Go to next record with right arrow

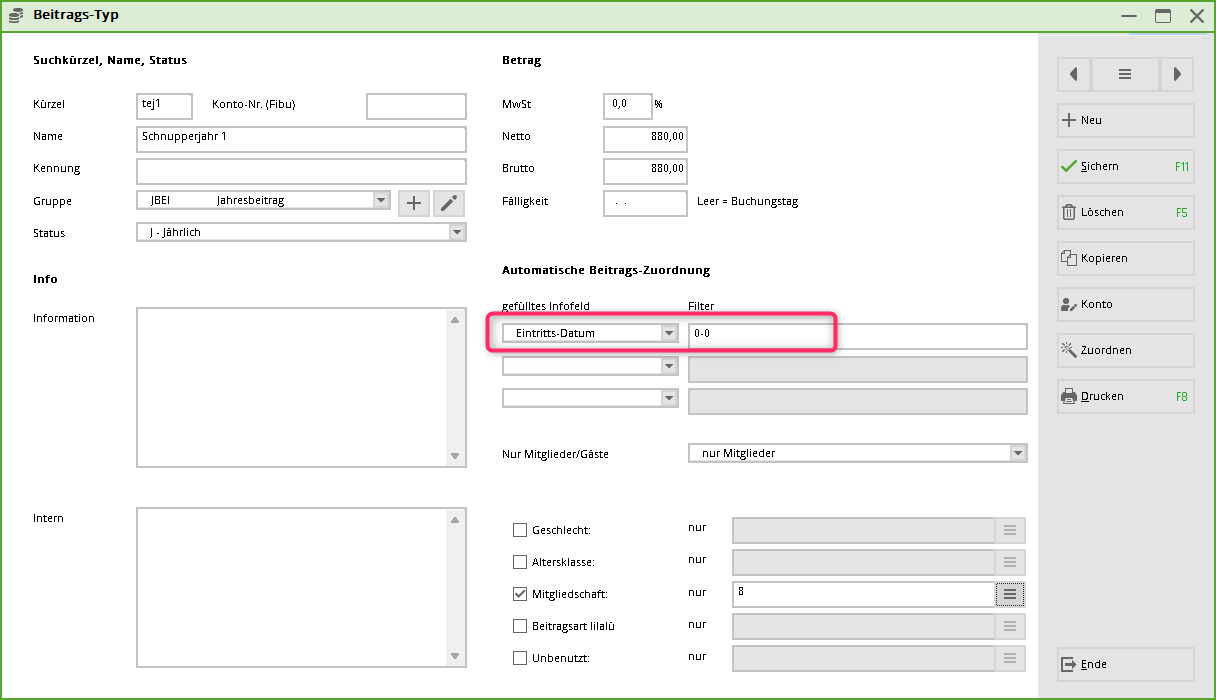pos(1177,74)
